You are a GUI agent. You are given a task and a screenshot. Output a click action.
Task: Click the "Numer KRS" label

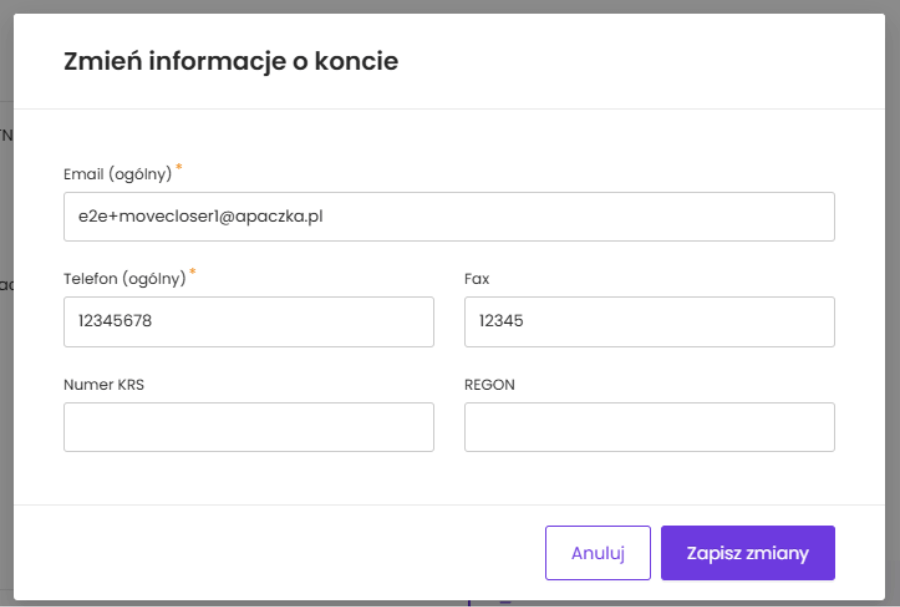pyautogui.click(x=103, y=385)
